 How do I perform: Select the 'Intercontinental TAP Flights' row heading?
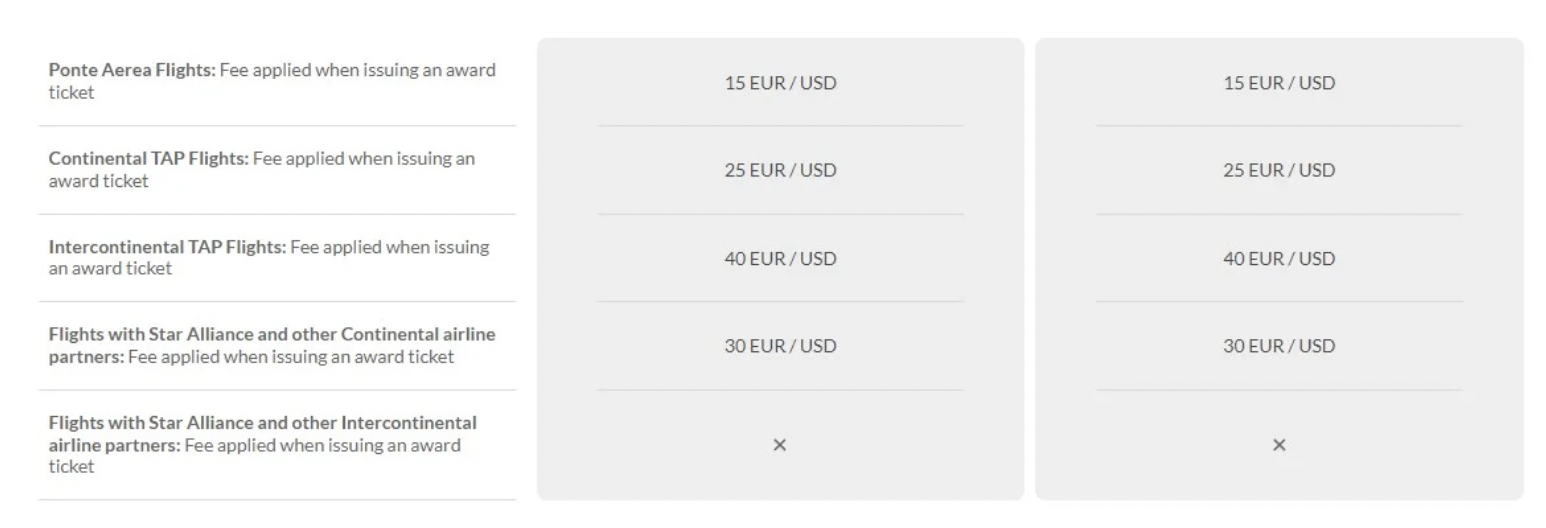167,247
